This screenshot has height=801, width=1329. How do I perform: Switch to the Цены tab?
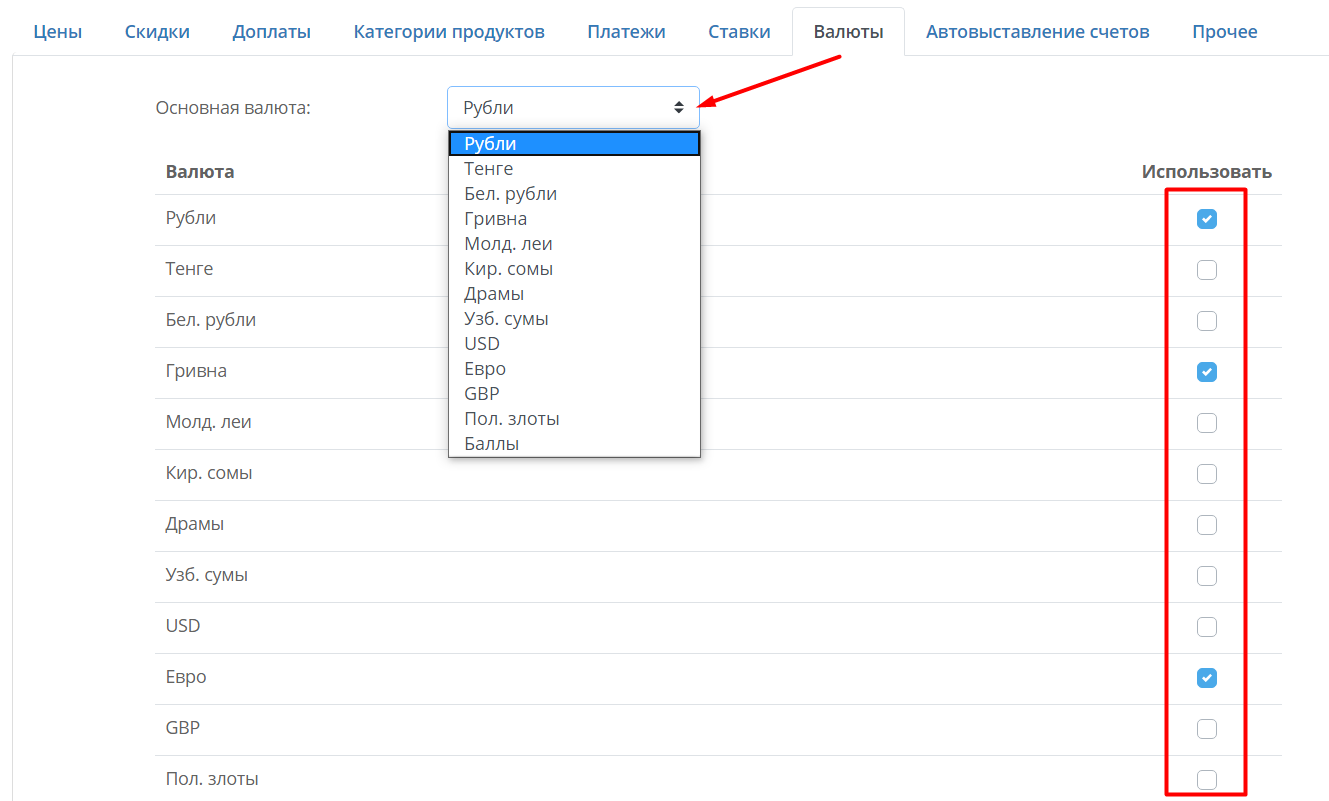58,32
